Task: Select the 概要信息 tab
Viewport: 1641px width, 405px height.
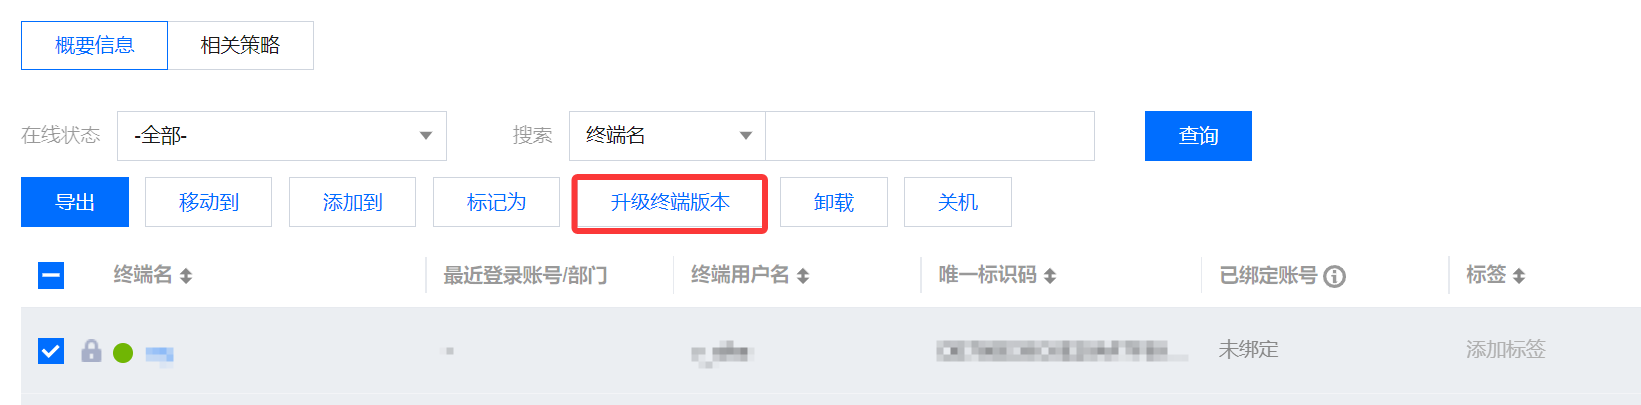Action: [94, 45]
